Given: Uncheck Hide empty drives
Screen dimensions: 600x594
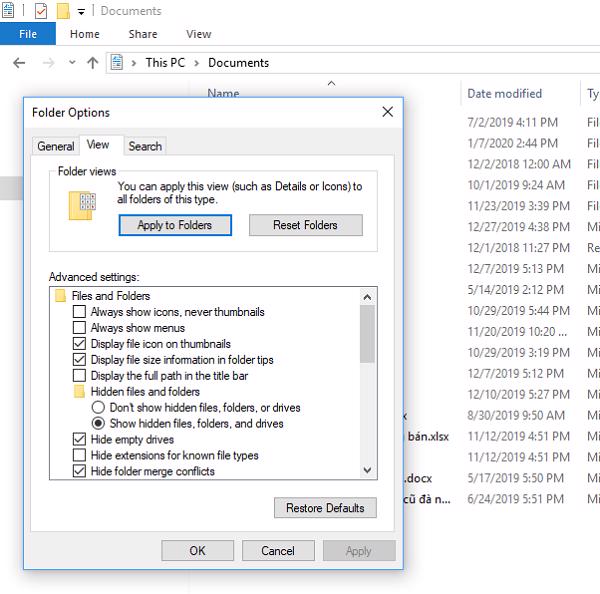Looking at the screenshot, I should coord(79,439).
